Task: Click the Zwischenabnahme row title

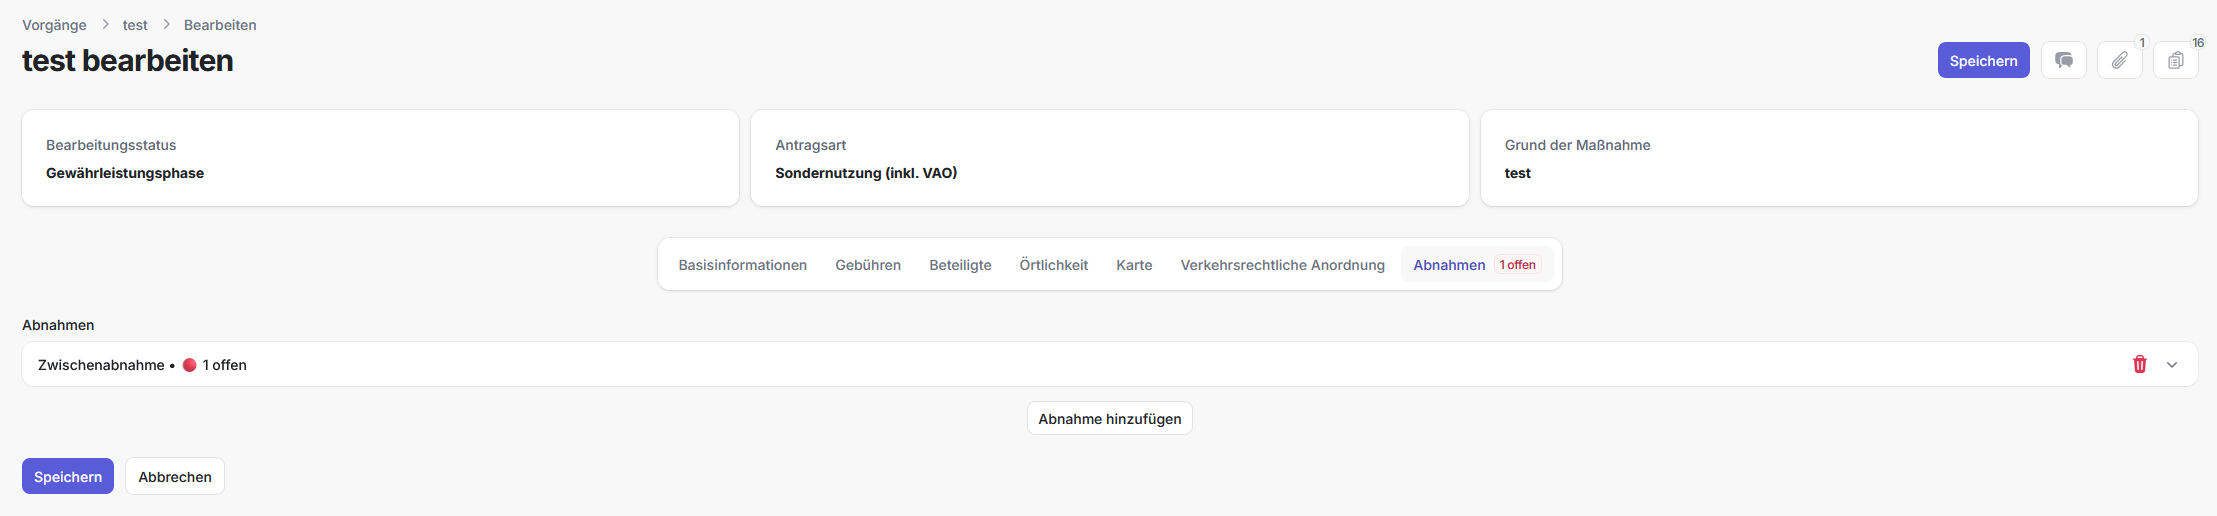Action: pos(101,365)
